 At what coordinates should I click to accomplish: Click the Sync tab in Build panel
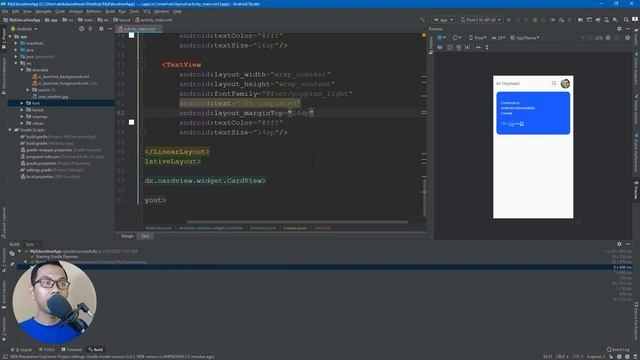[30, 244]
